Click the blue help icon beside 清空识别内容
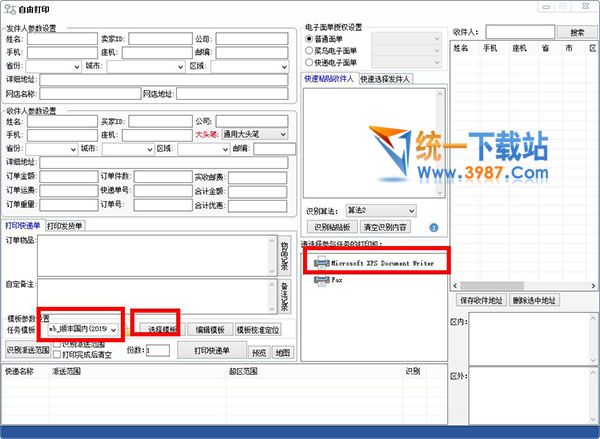The image size is (600, 439). [x=433, y=228]
